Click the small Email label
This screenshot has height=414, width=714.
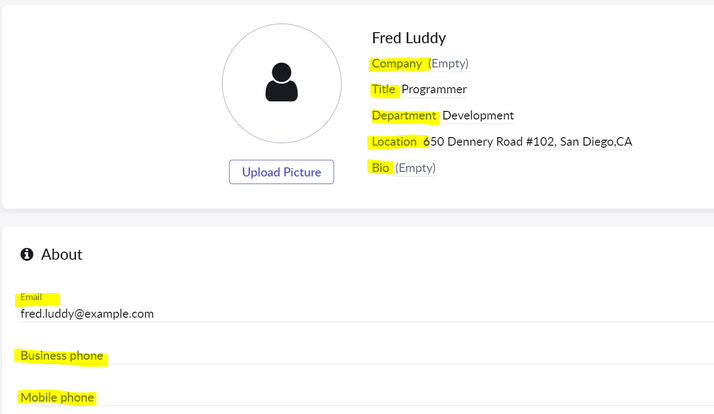click(31, 298)
